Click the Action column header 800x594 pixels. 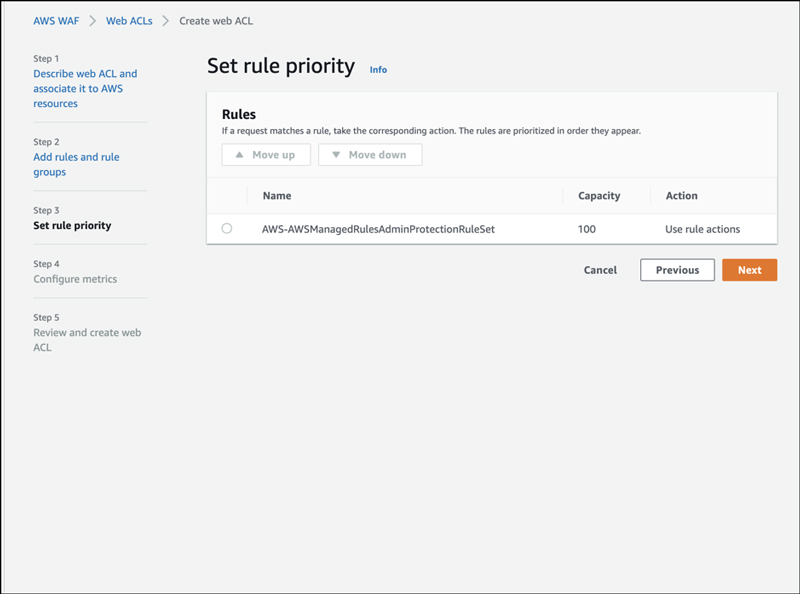point(681,196)
